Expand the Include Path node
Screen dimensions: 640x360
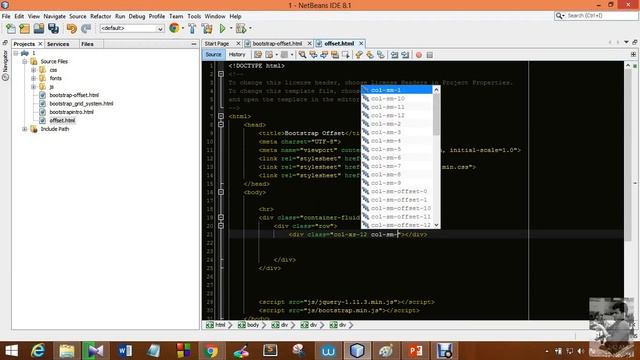[x=25, y=129]
